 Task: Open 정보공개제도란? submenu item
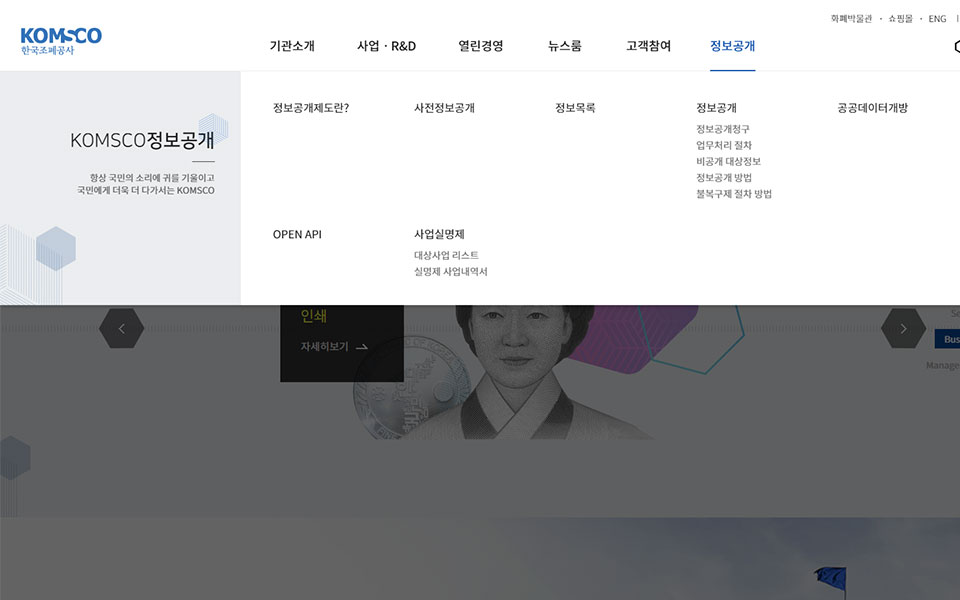[x=311, y=108]
